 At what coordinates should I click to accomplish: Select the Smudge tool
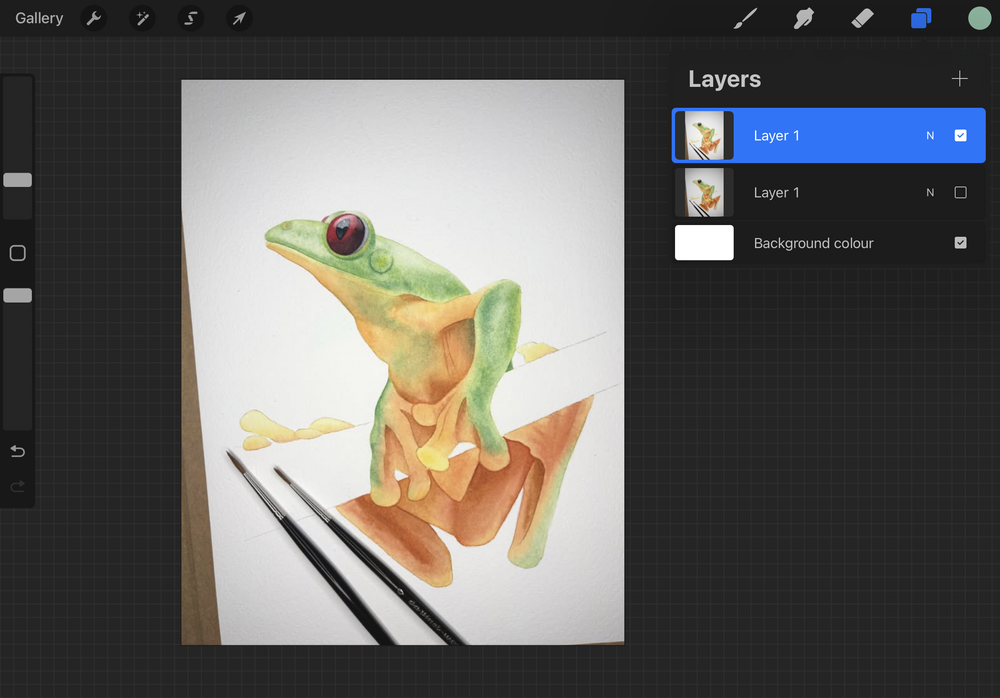pos(804,19)
